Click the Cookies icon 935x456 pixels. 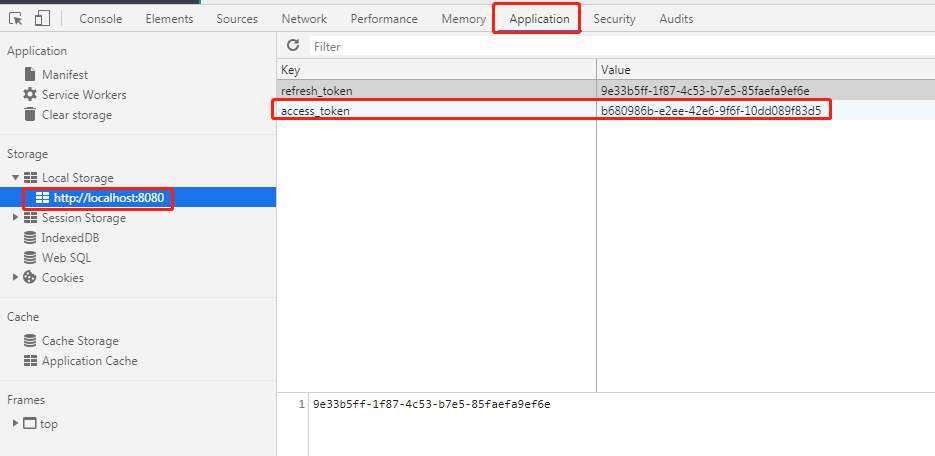tap(30, 277)
